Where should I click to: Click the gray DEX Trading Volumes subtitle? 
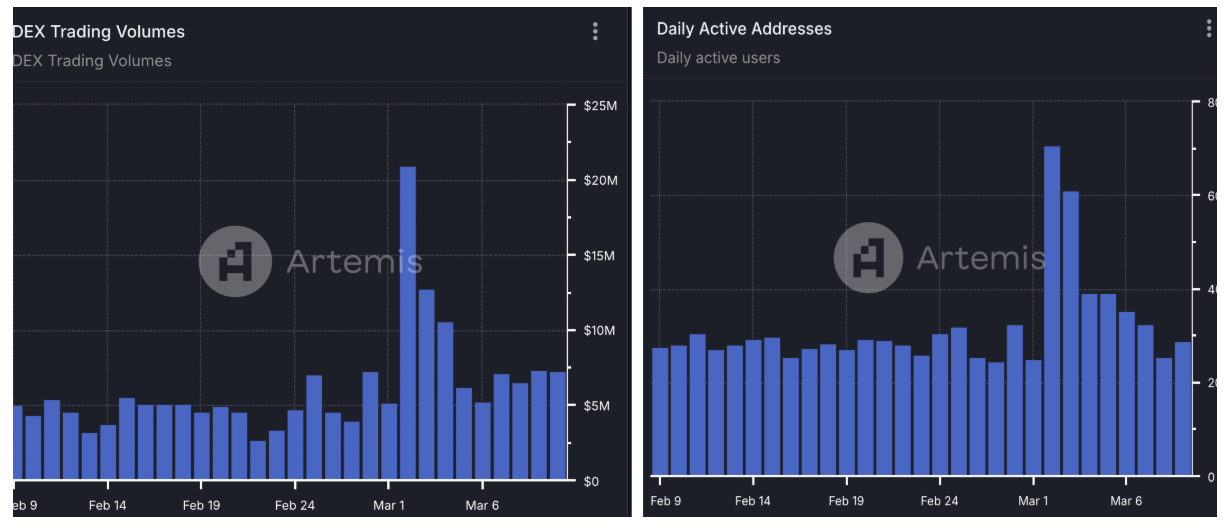(x=92, y=61)
